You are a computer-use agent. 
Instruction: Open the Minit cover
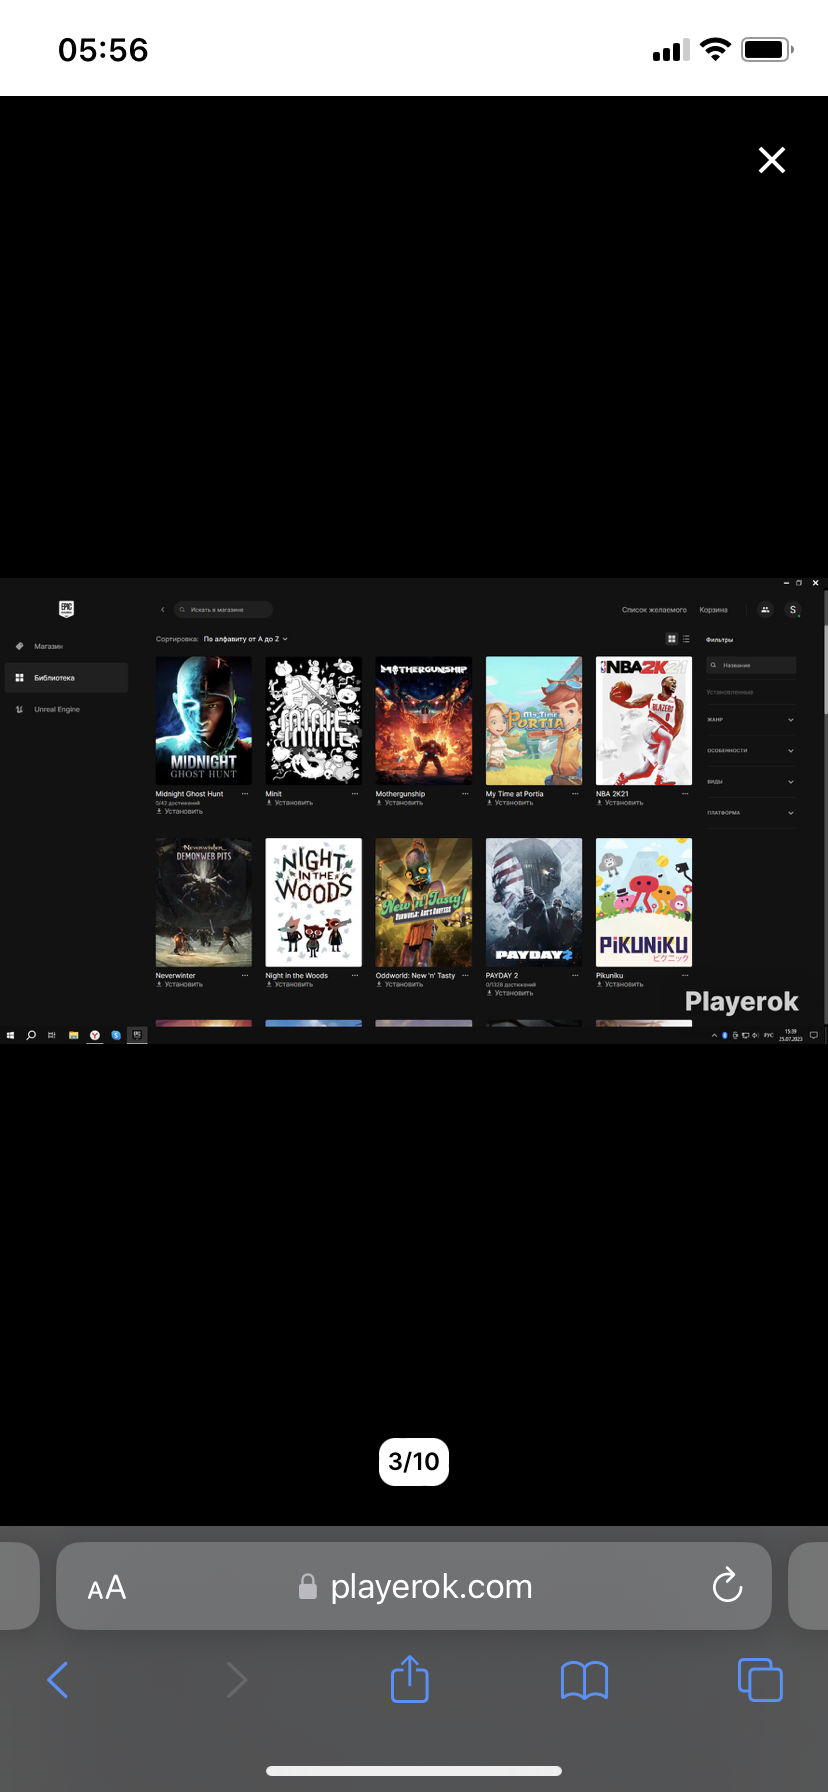[314, 720]
